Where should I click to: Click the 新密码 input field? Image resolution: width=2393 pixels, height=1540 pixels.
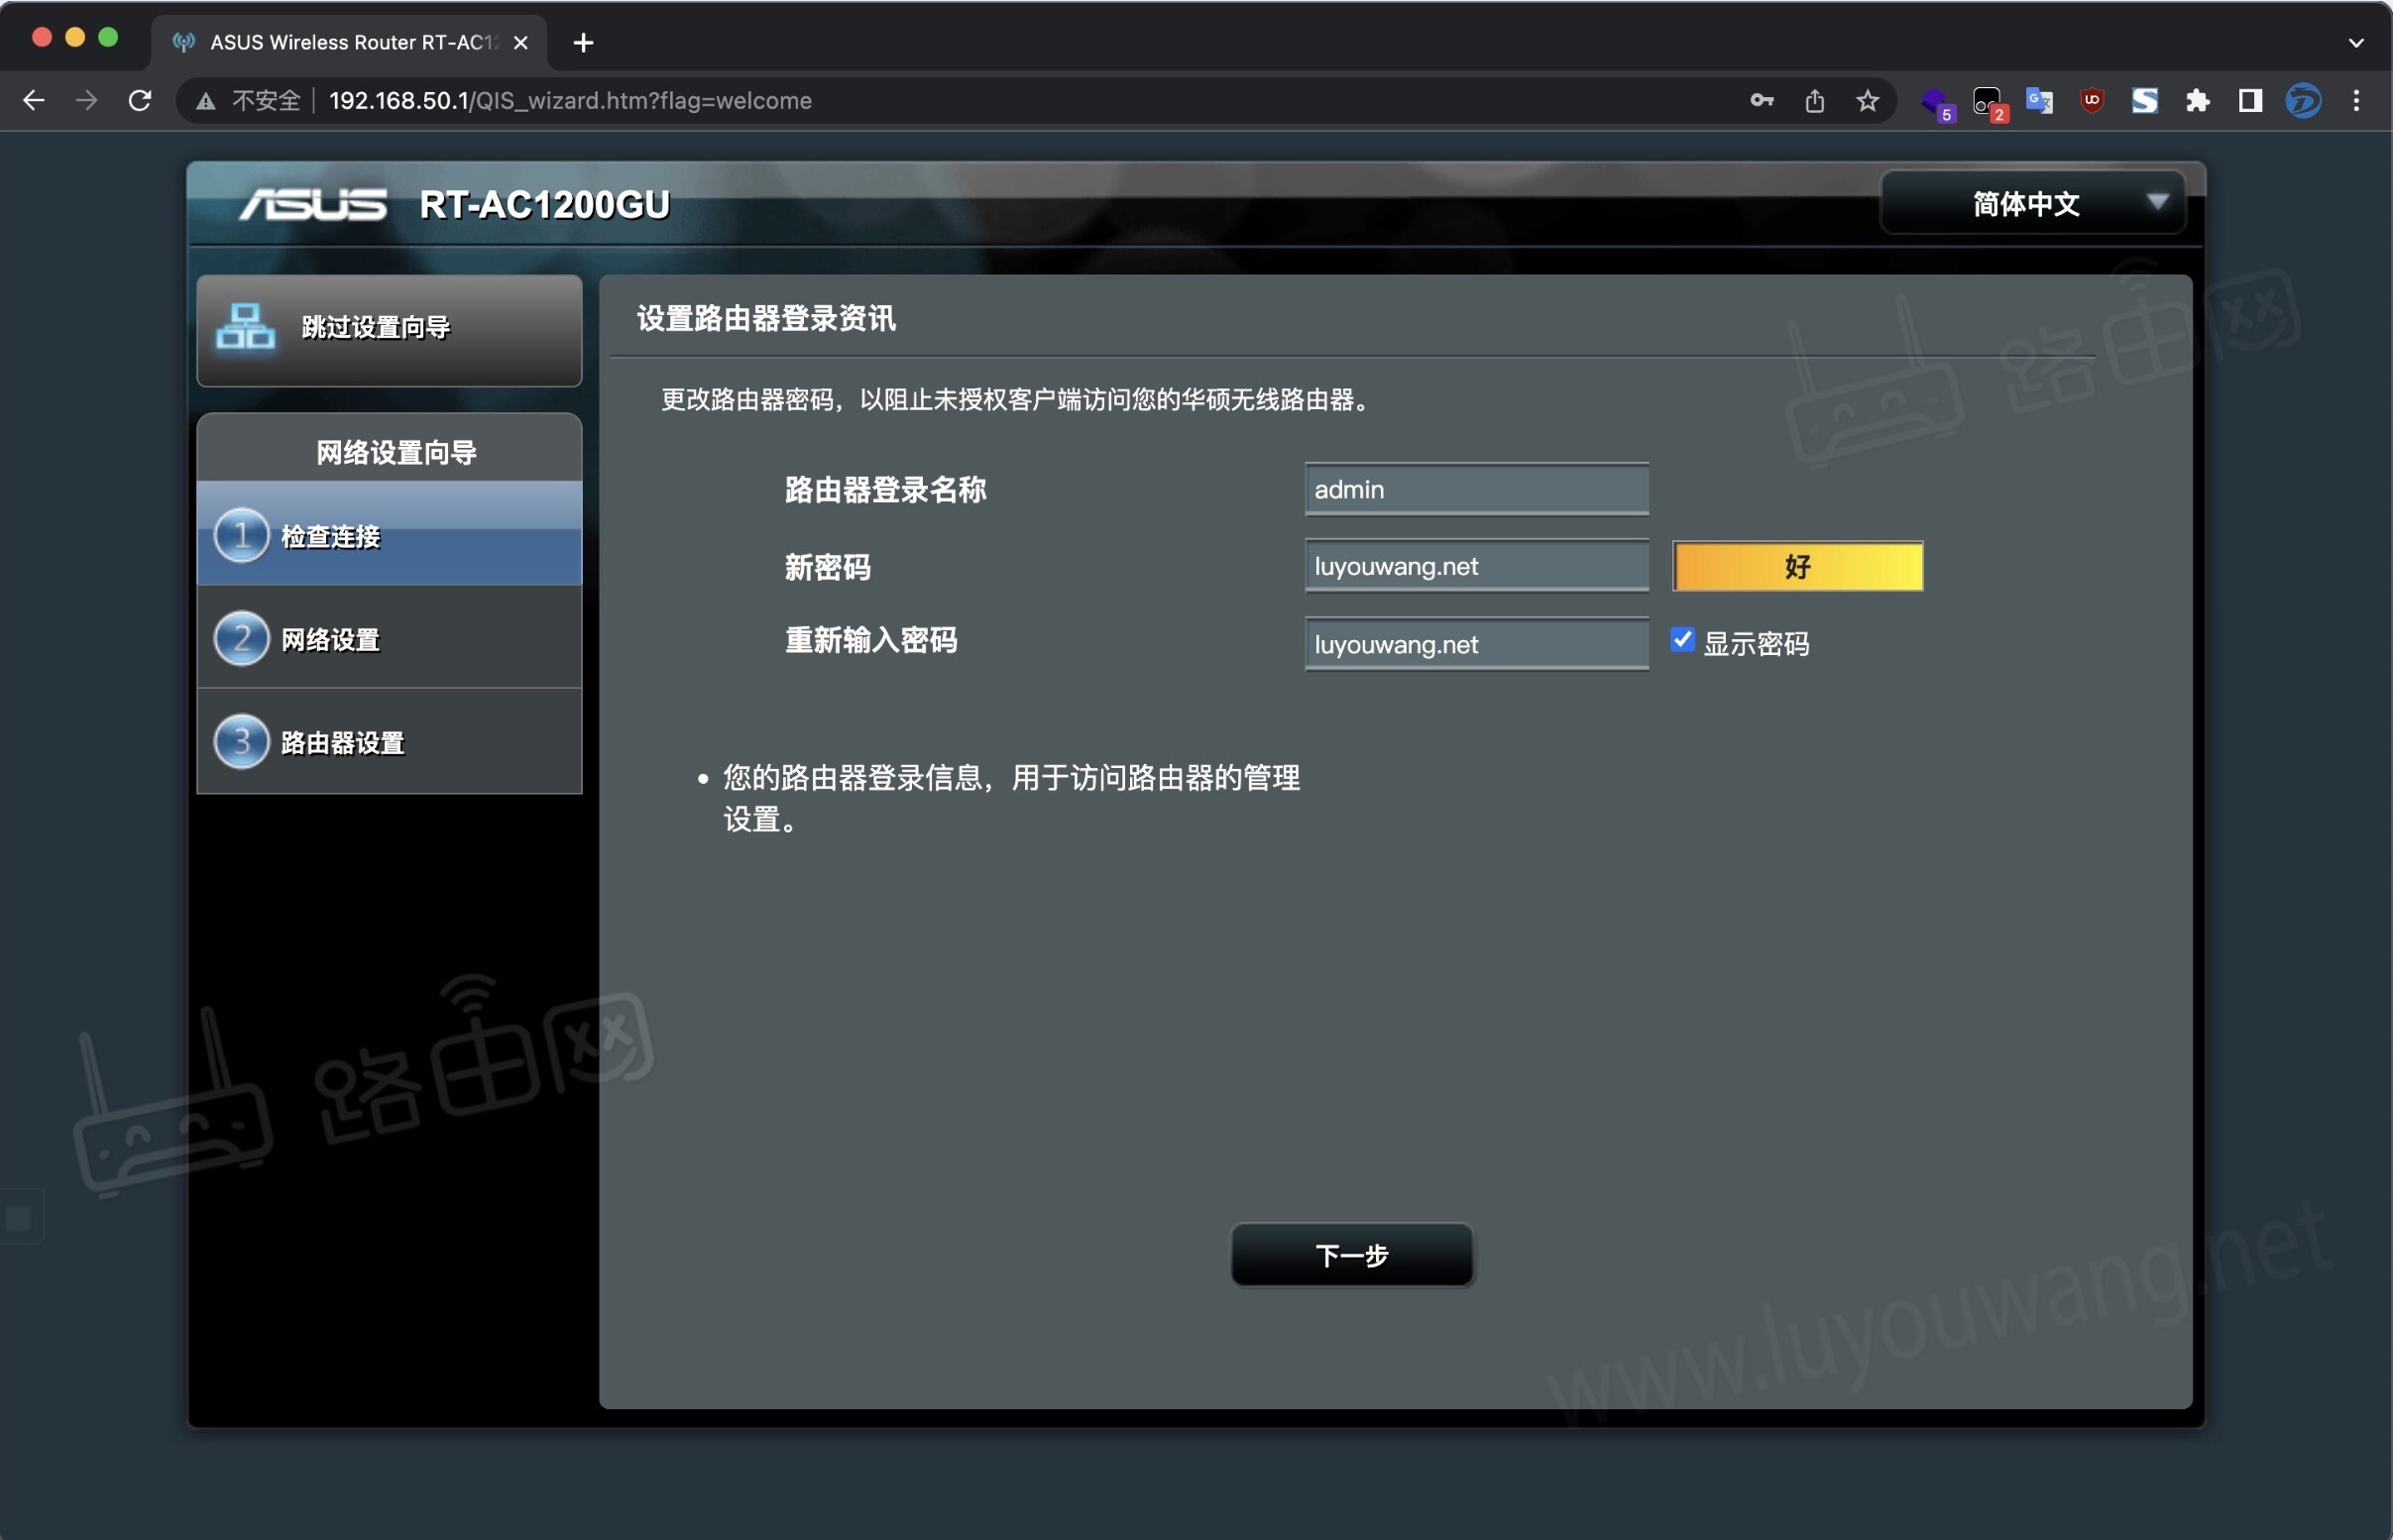pyautogui.click(x=1476, y=567)
